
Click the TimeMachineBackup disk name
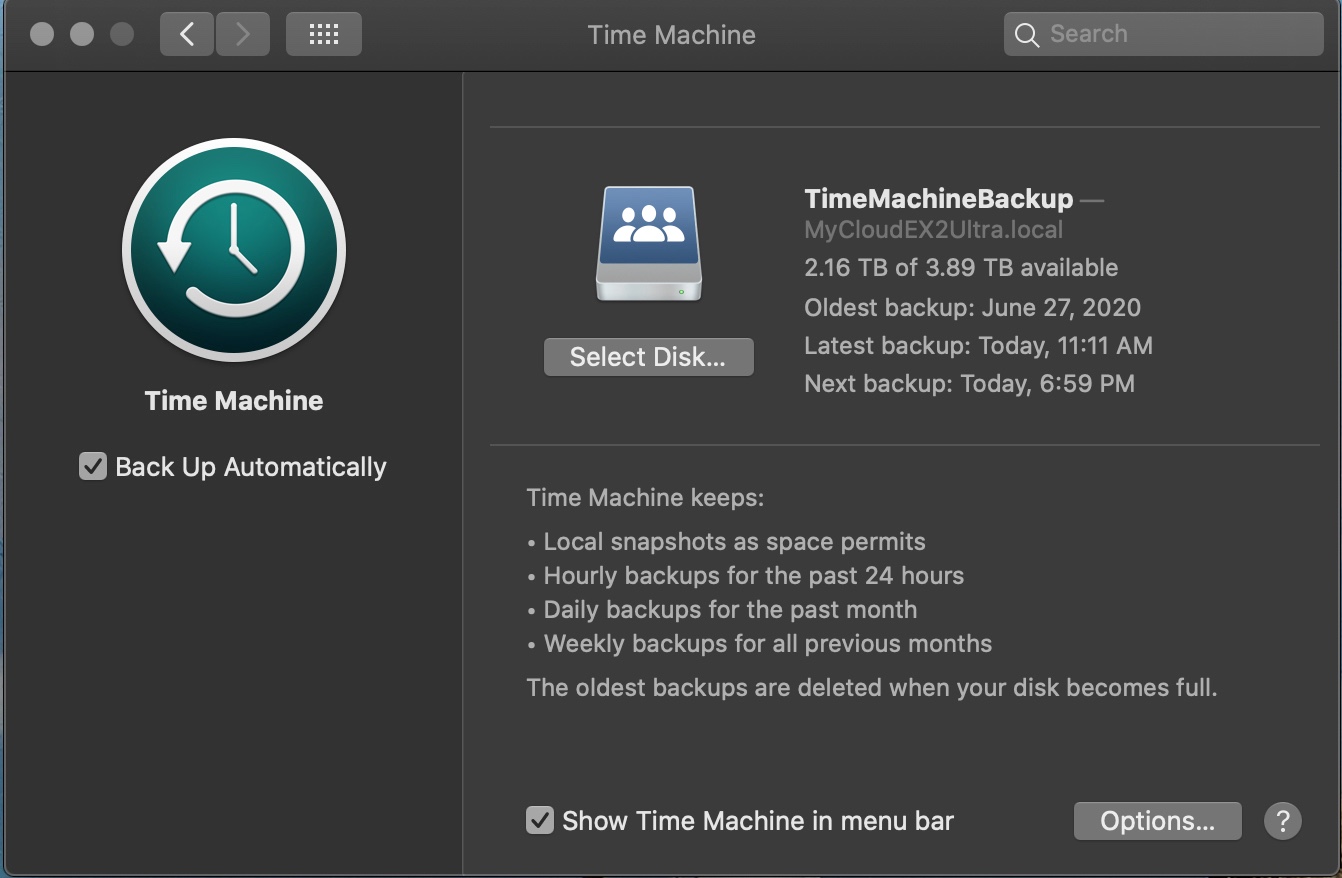(938, 199)
